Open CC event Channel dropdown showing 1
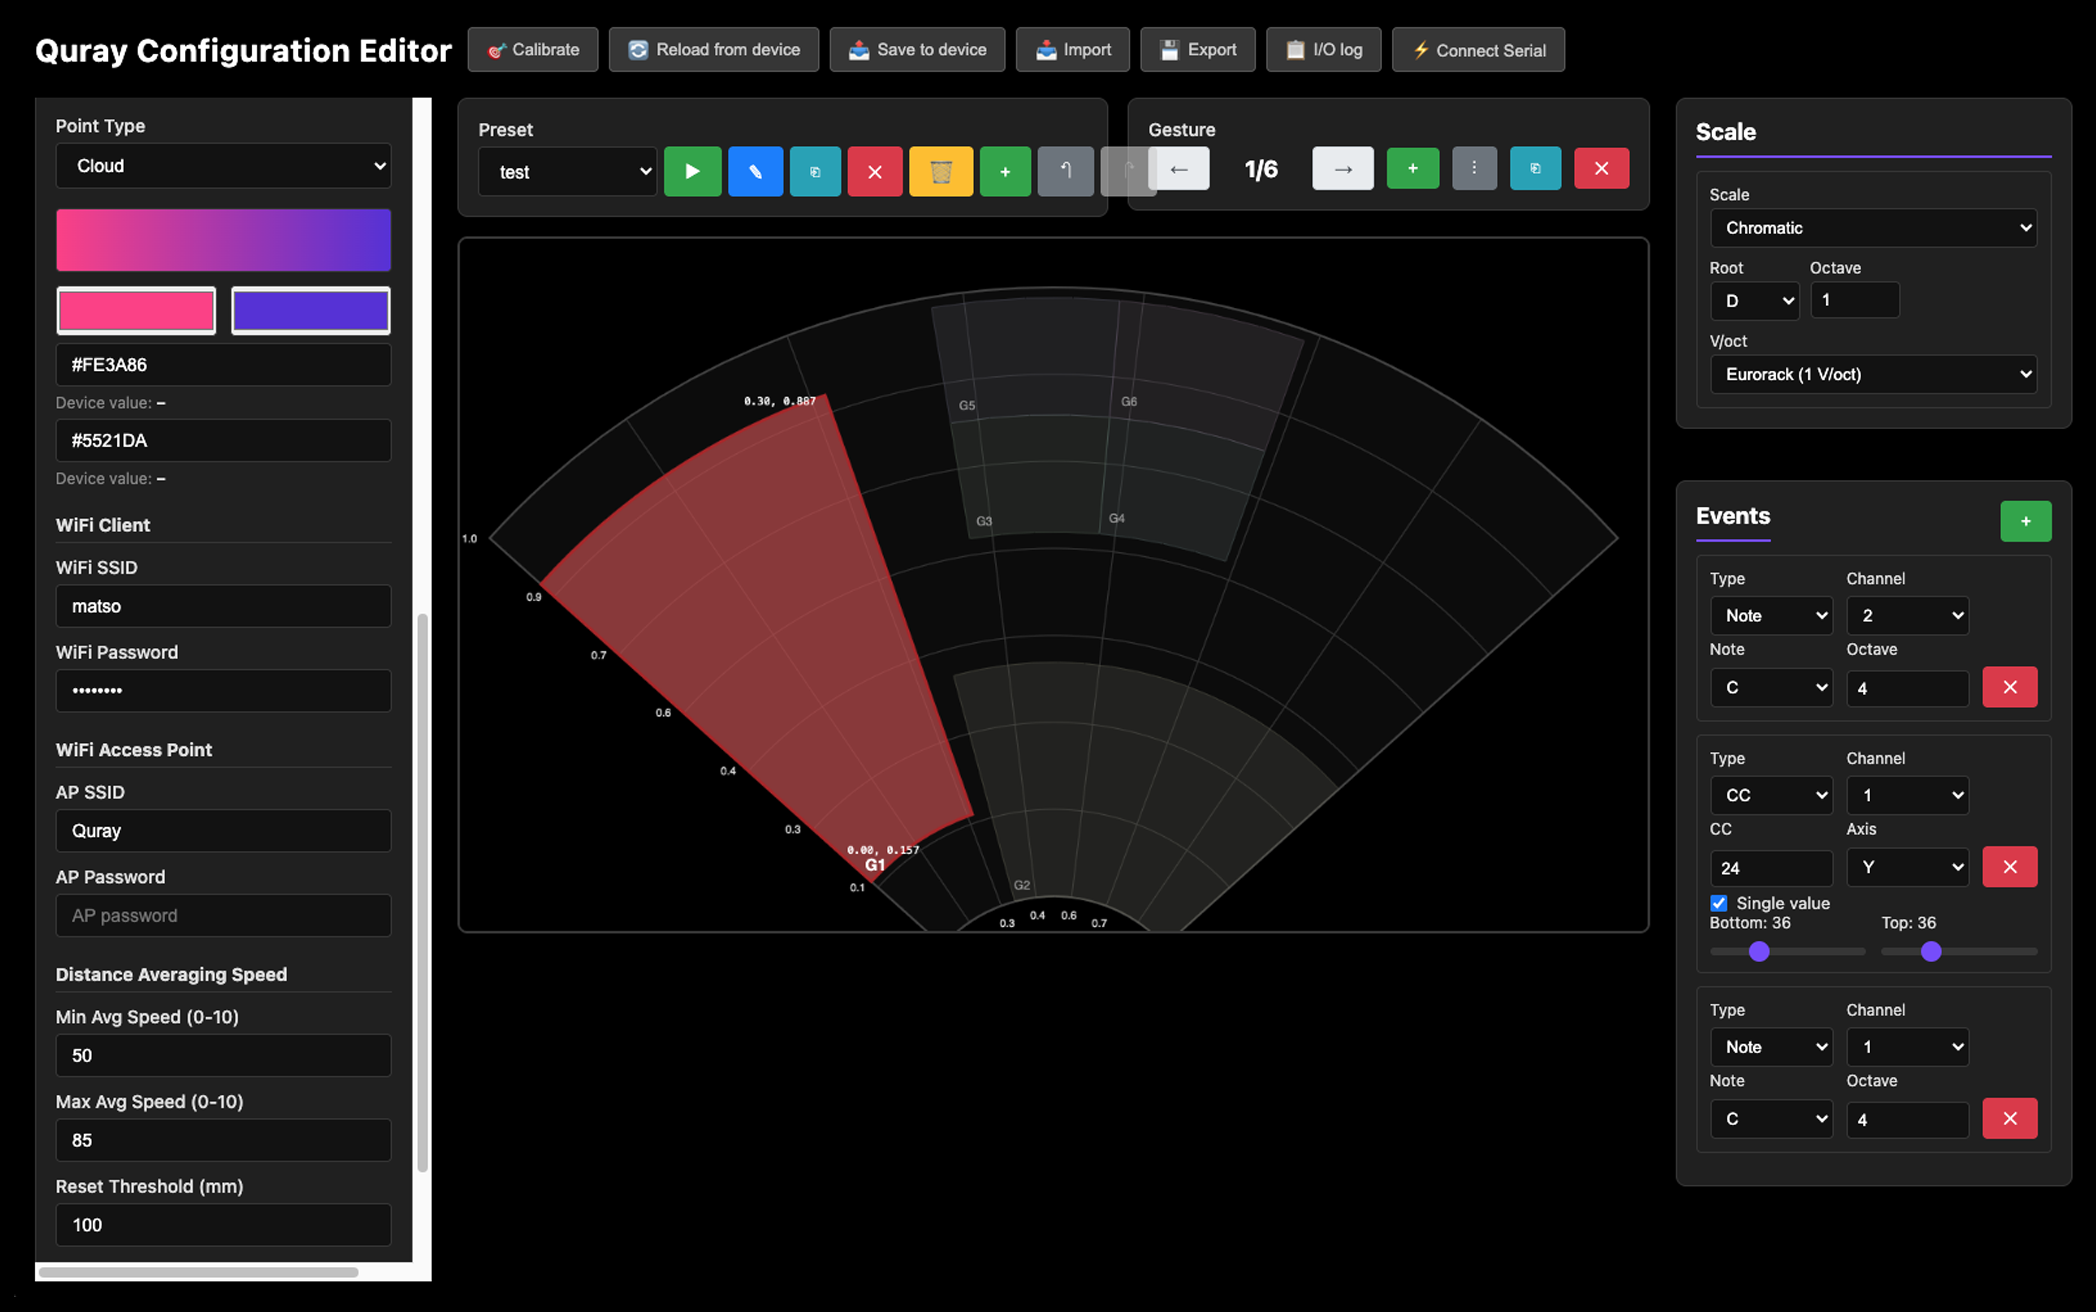Image resolution: width=2096 pixels, height=1312 pixels. click(x=1907, y=795)
